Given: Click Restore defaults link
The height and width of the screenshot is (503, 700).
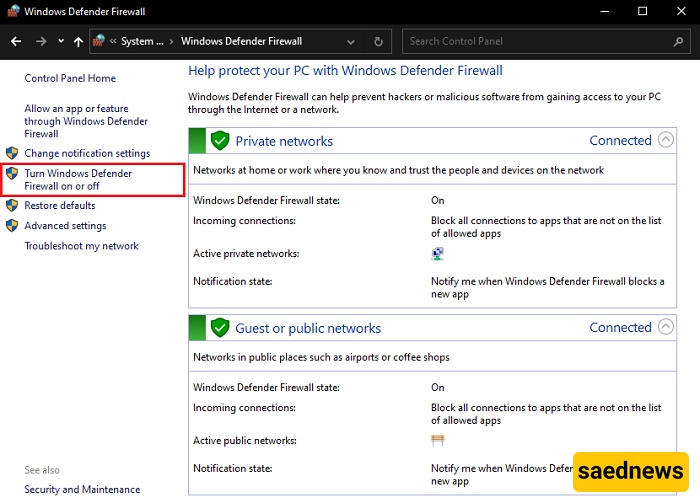Looking at the screenshot, I should point(60,205).
